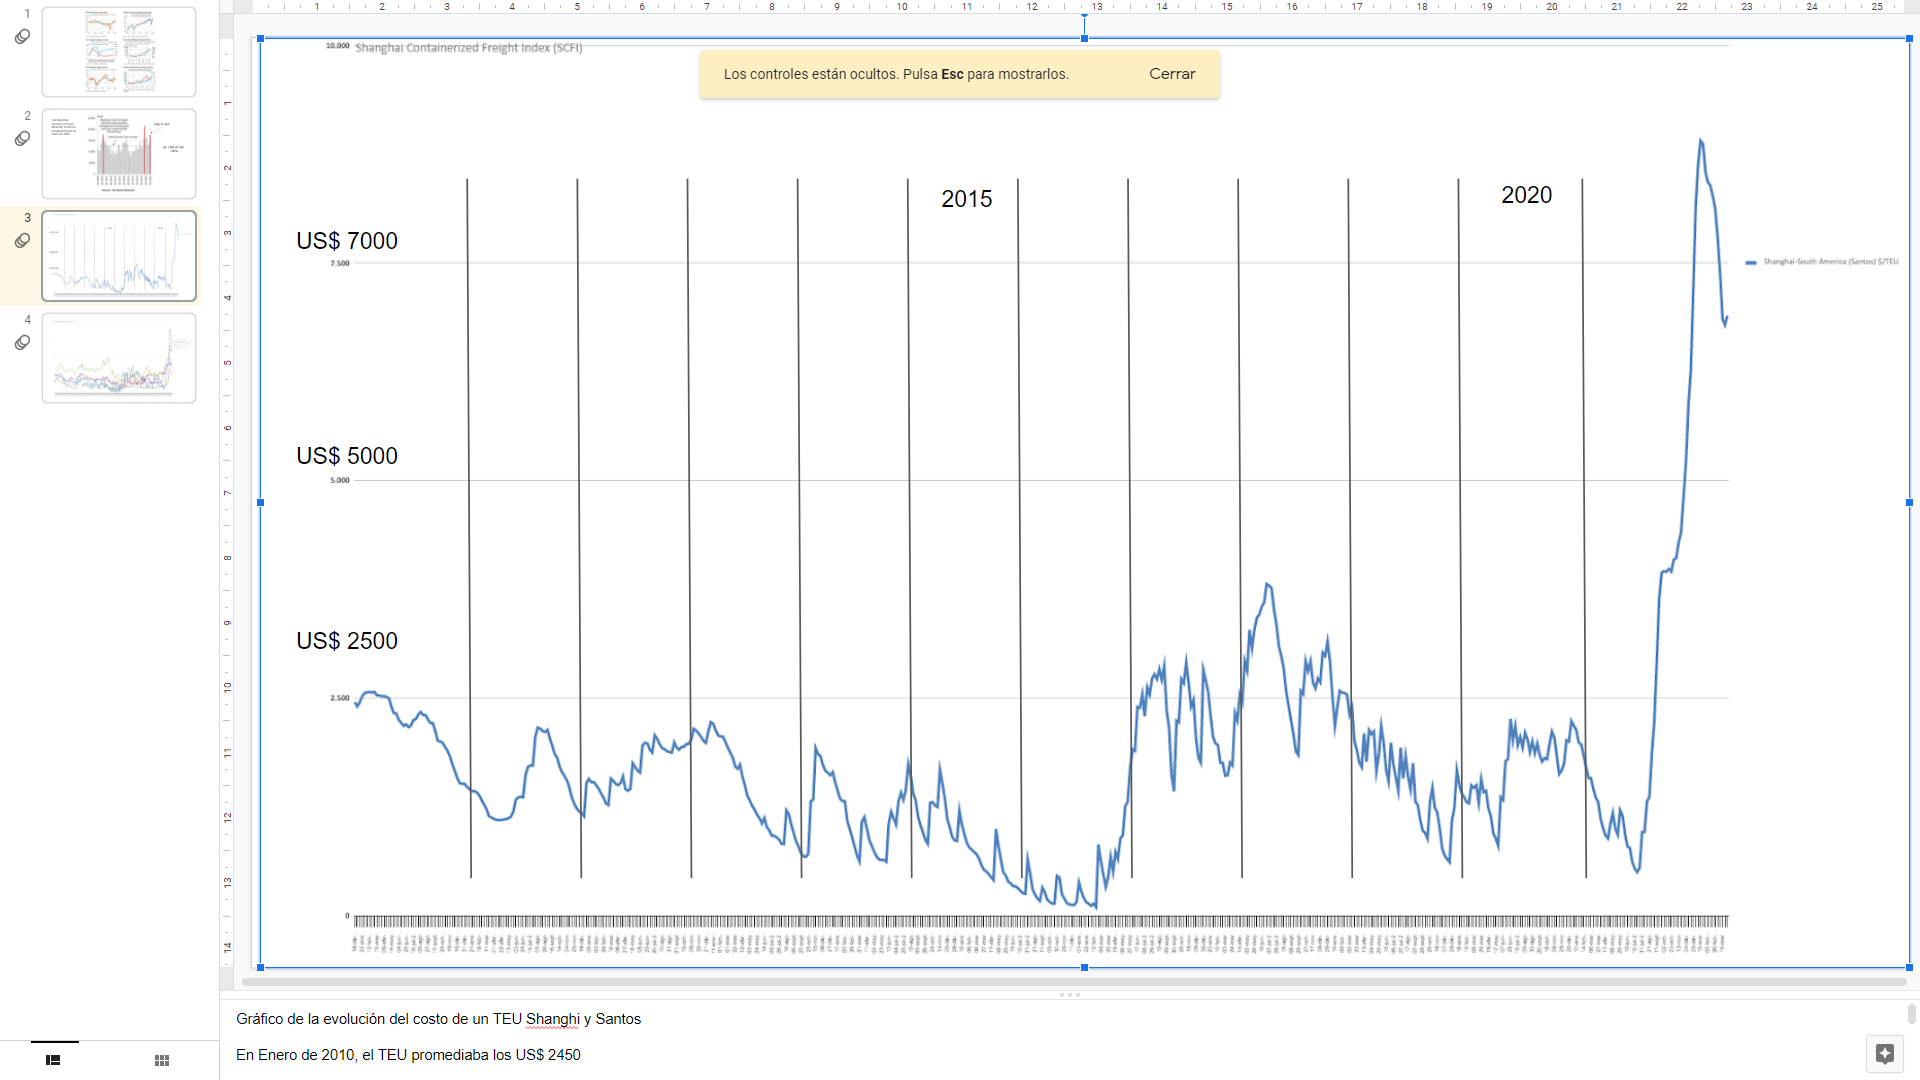This screenshot has height=1080, width=1920.
Task: Click the linked-object icon beside slide 3
Action: point(22,241)
